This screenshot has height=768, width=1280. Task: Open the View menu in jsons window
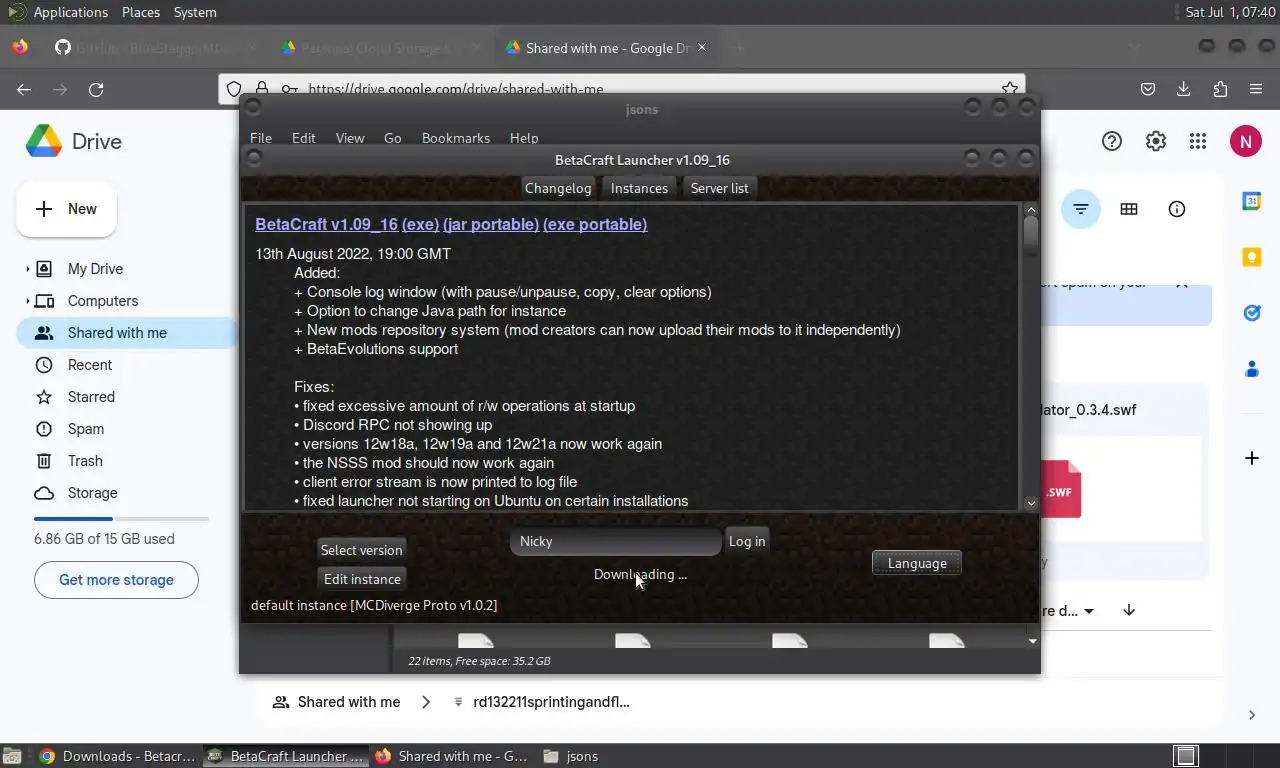tap(350, 138)
